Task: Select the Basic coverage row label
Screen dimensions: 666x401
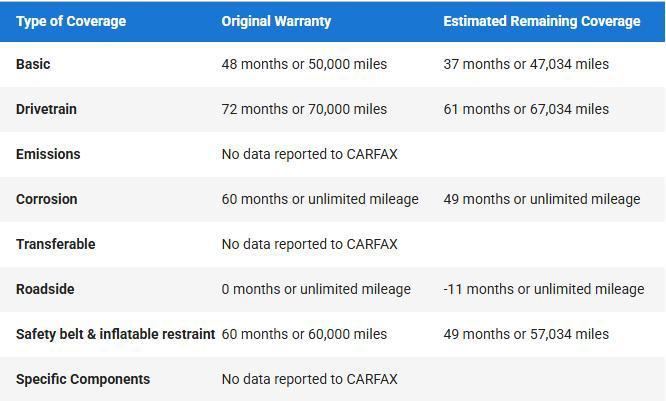Action: 33,64
